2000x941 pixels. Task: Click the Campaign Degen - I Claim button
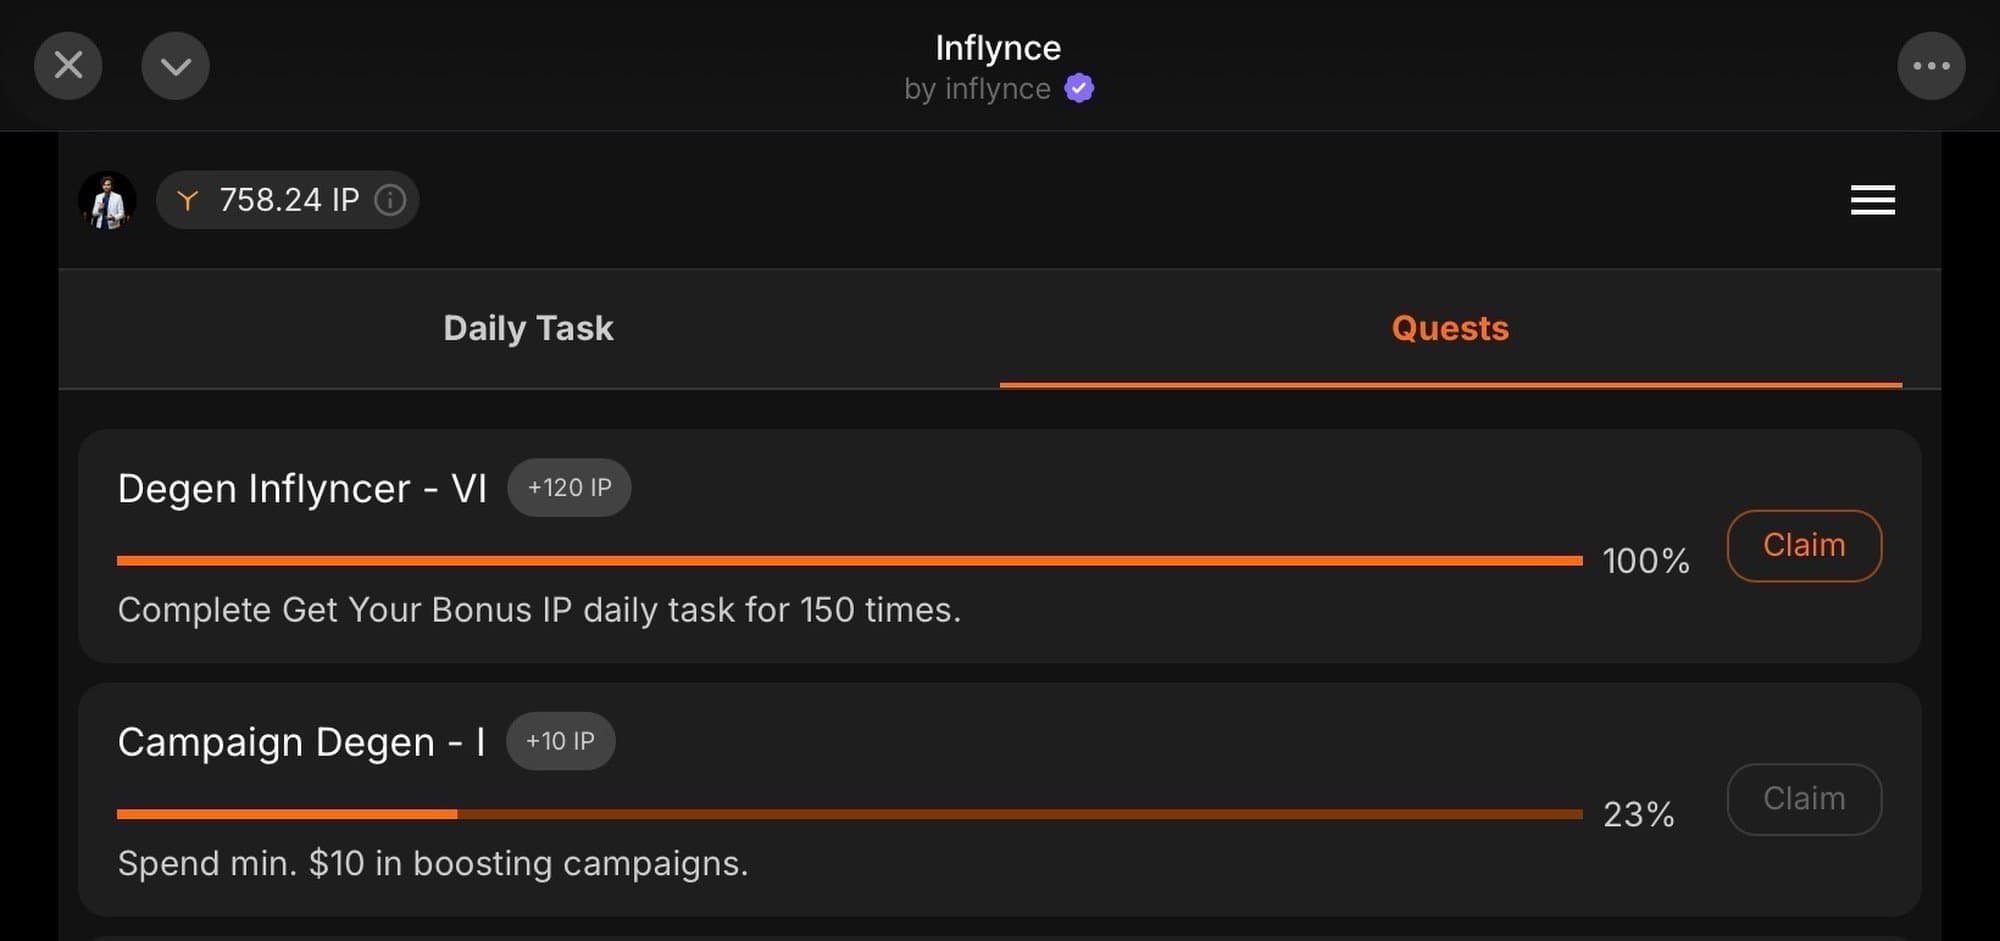[x=1804, y=799]
